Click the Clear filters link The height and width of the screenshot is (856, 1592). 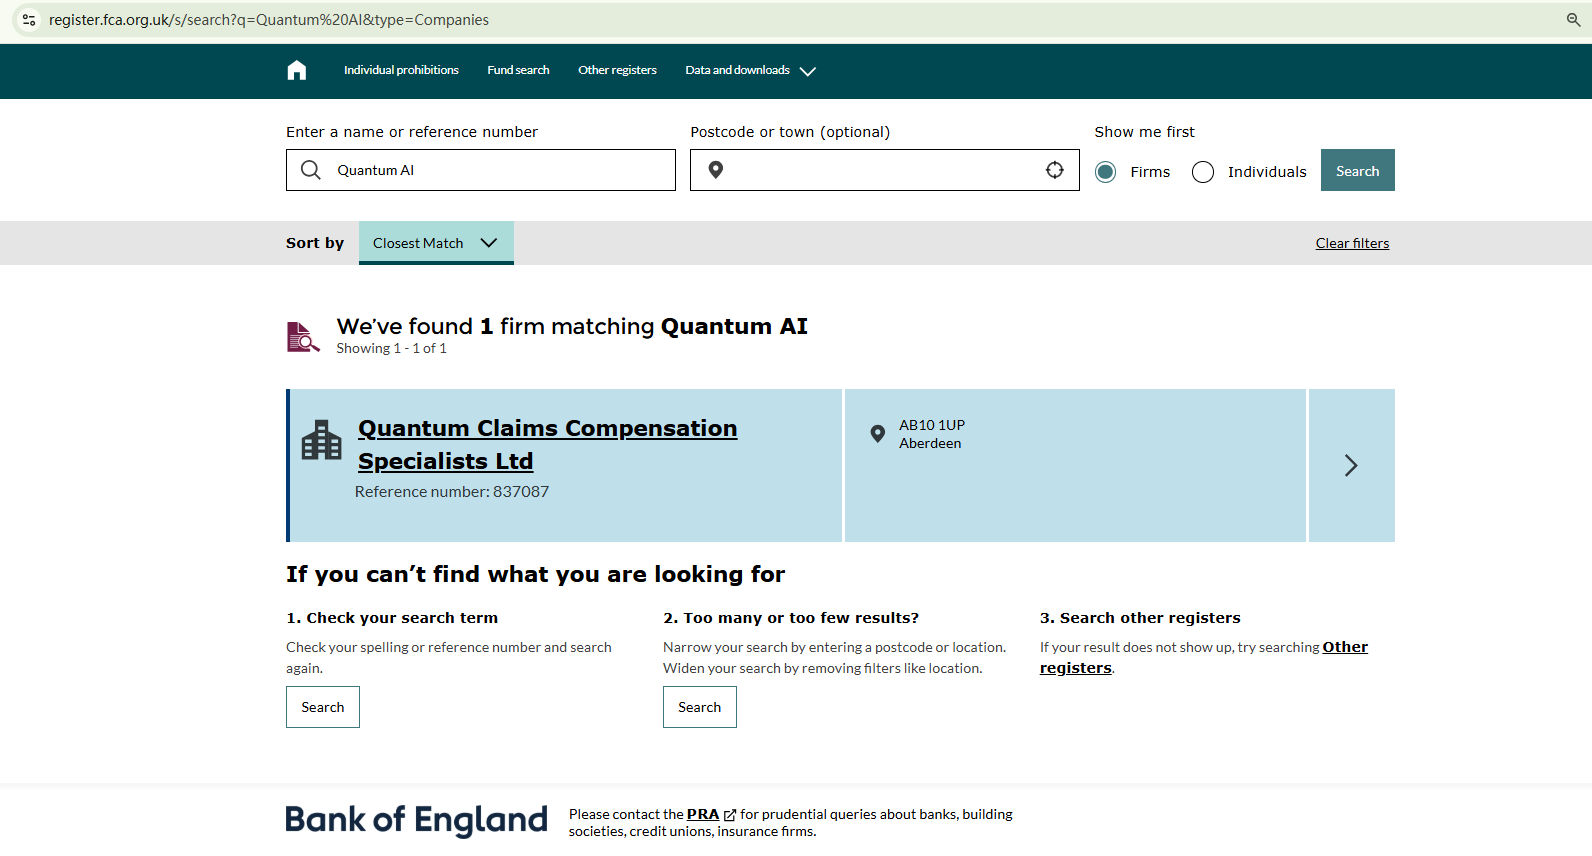tap(1352, 243)
